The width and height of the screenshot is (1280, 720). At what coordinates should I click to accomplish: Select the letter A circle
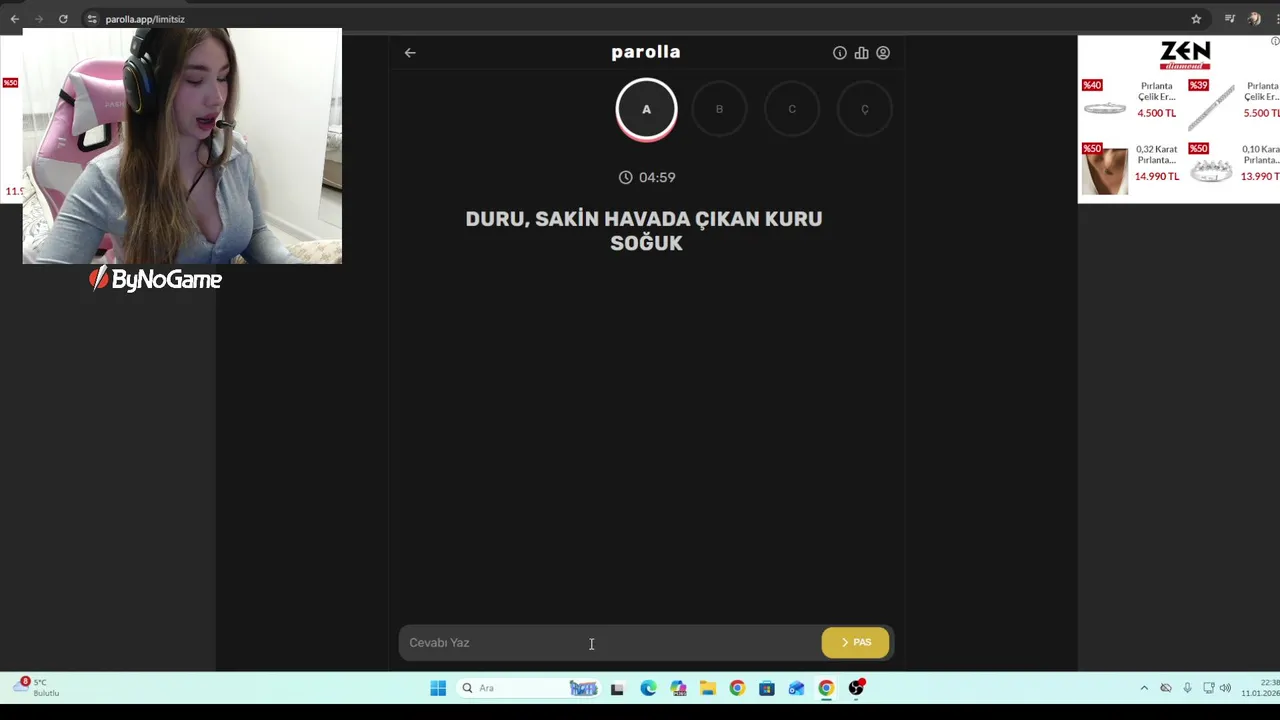[646, 109]
